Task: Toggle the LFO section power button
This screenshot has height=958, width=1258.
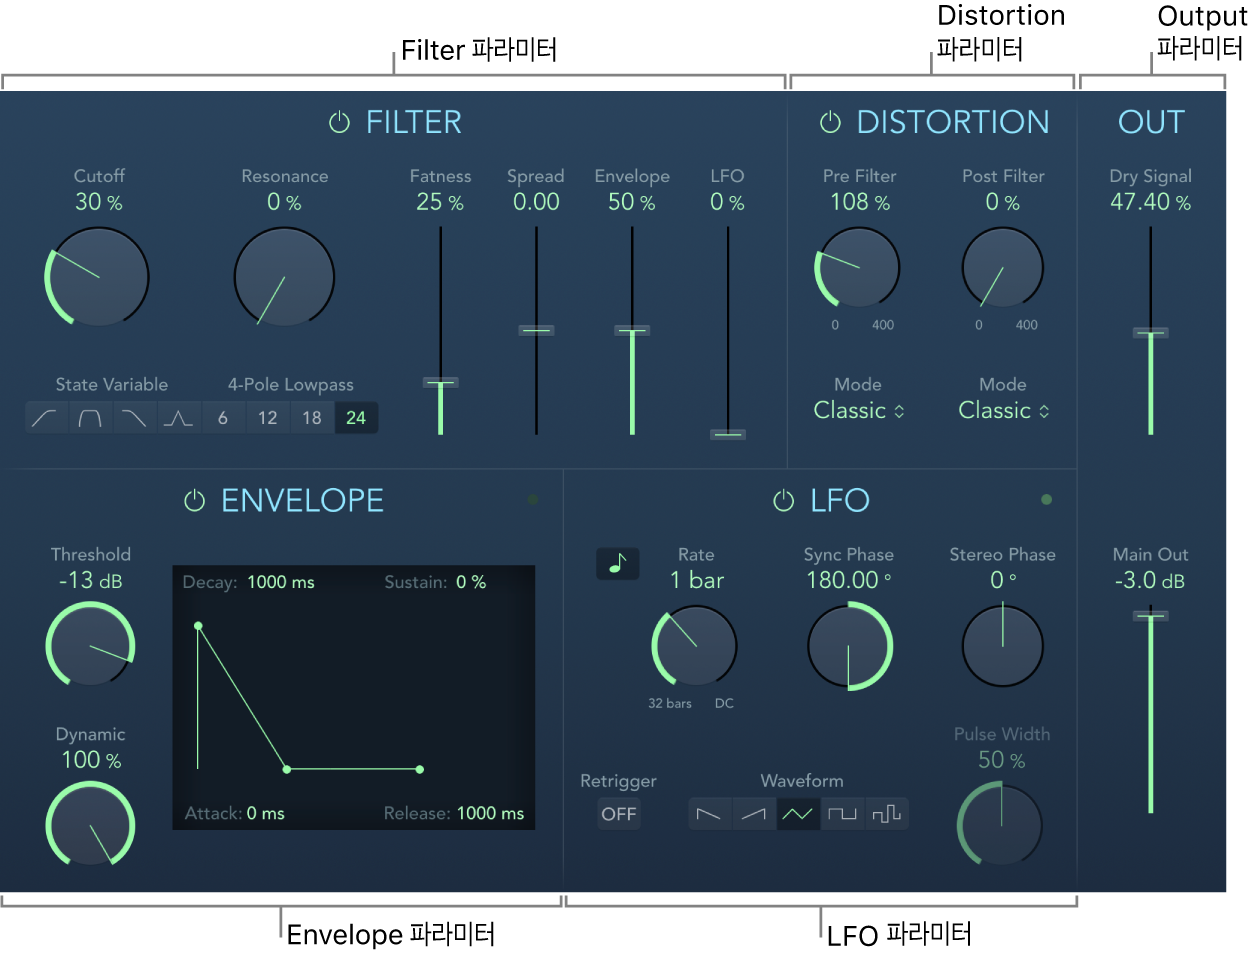Action: (784, 500)
